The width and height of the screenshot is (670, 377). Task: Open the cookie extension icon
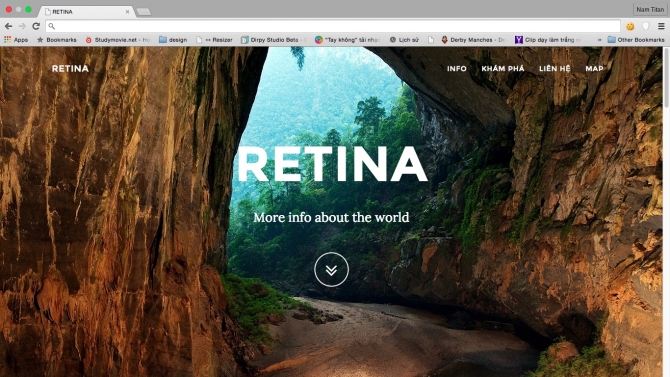[x=630, y=26]
